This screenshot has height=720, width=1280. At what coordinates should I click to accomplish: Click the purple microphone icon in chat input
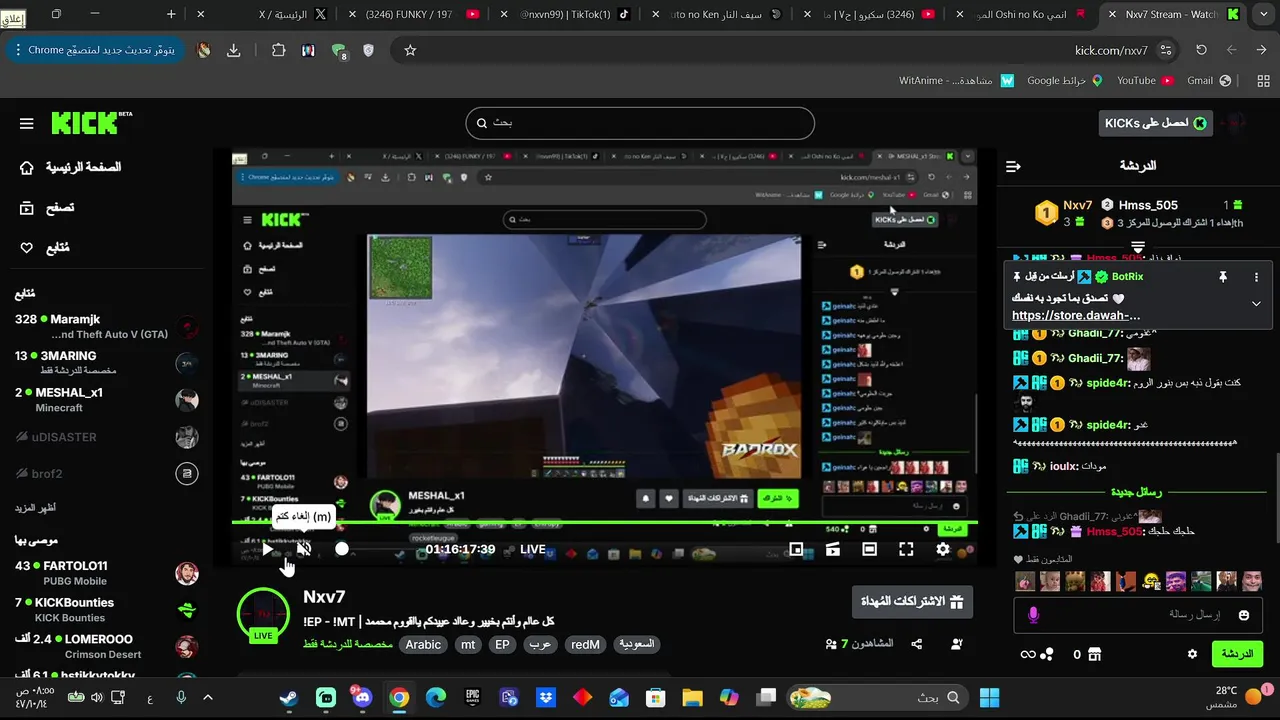1033,615
